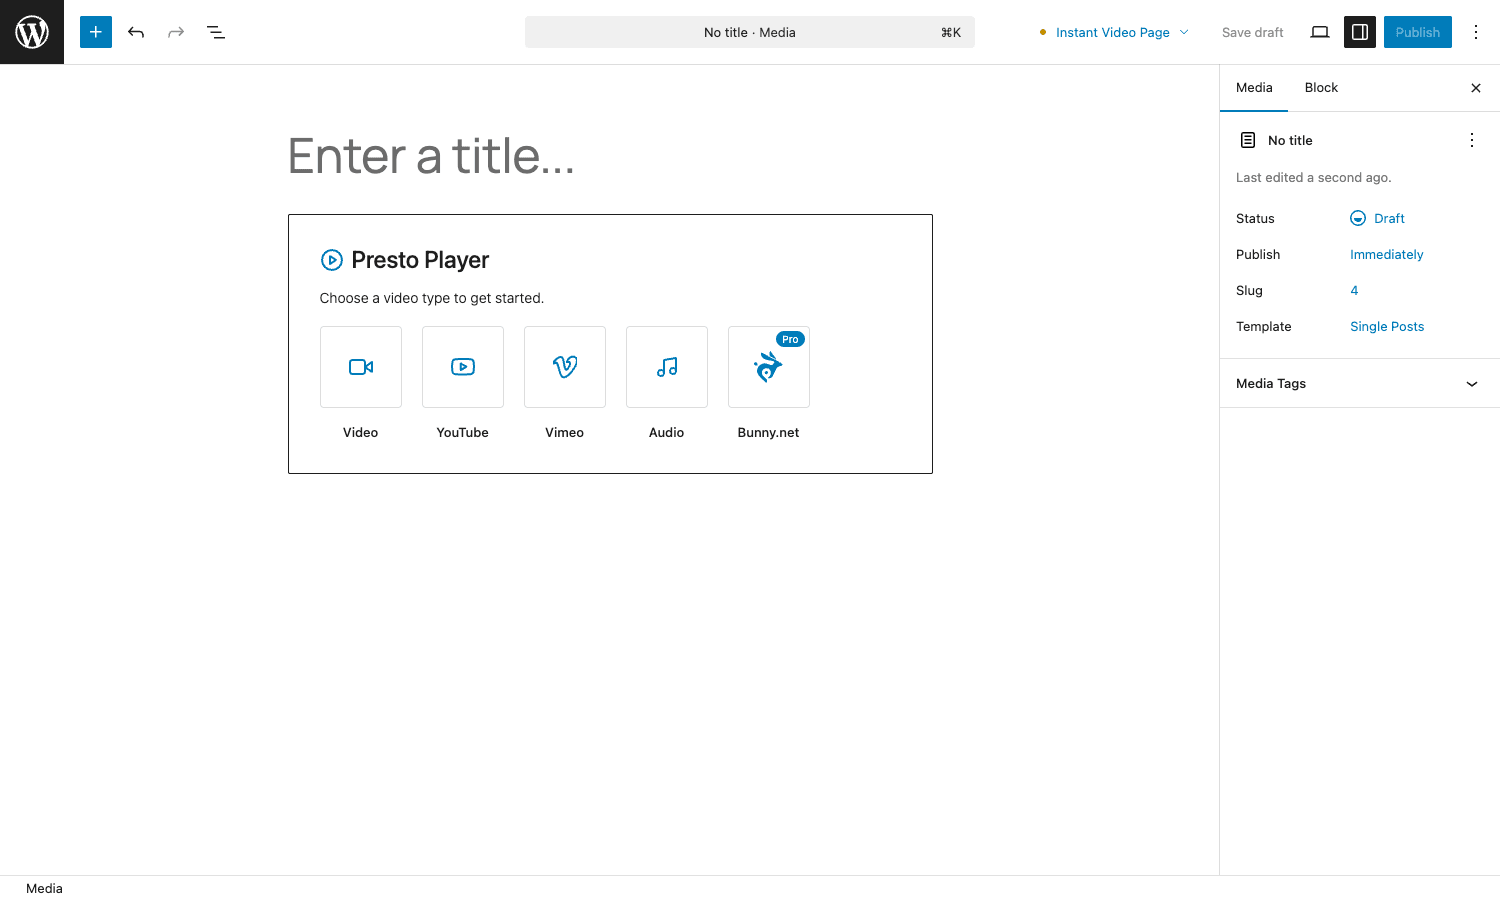
Task: Click the Enter a title field
Action: (610, 156)
